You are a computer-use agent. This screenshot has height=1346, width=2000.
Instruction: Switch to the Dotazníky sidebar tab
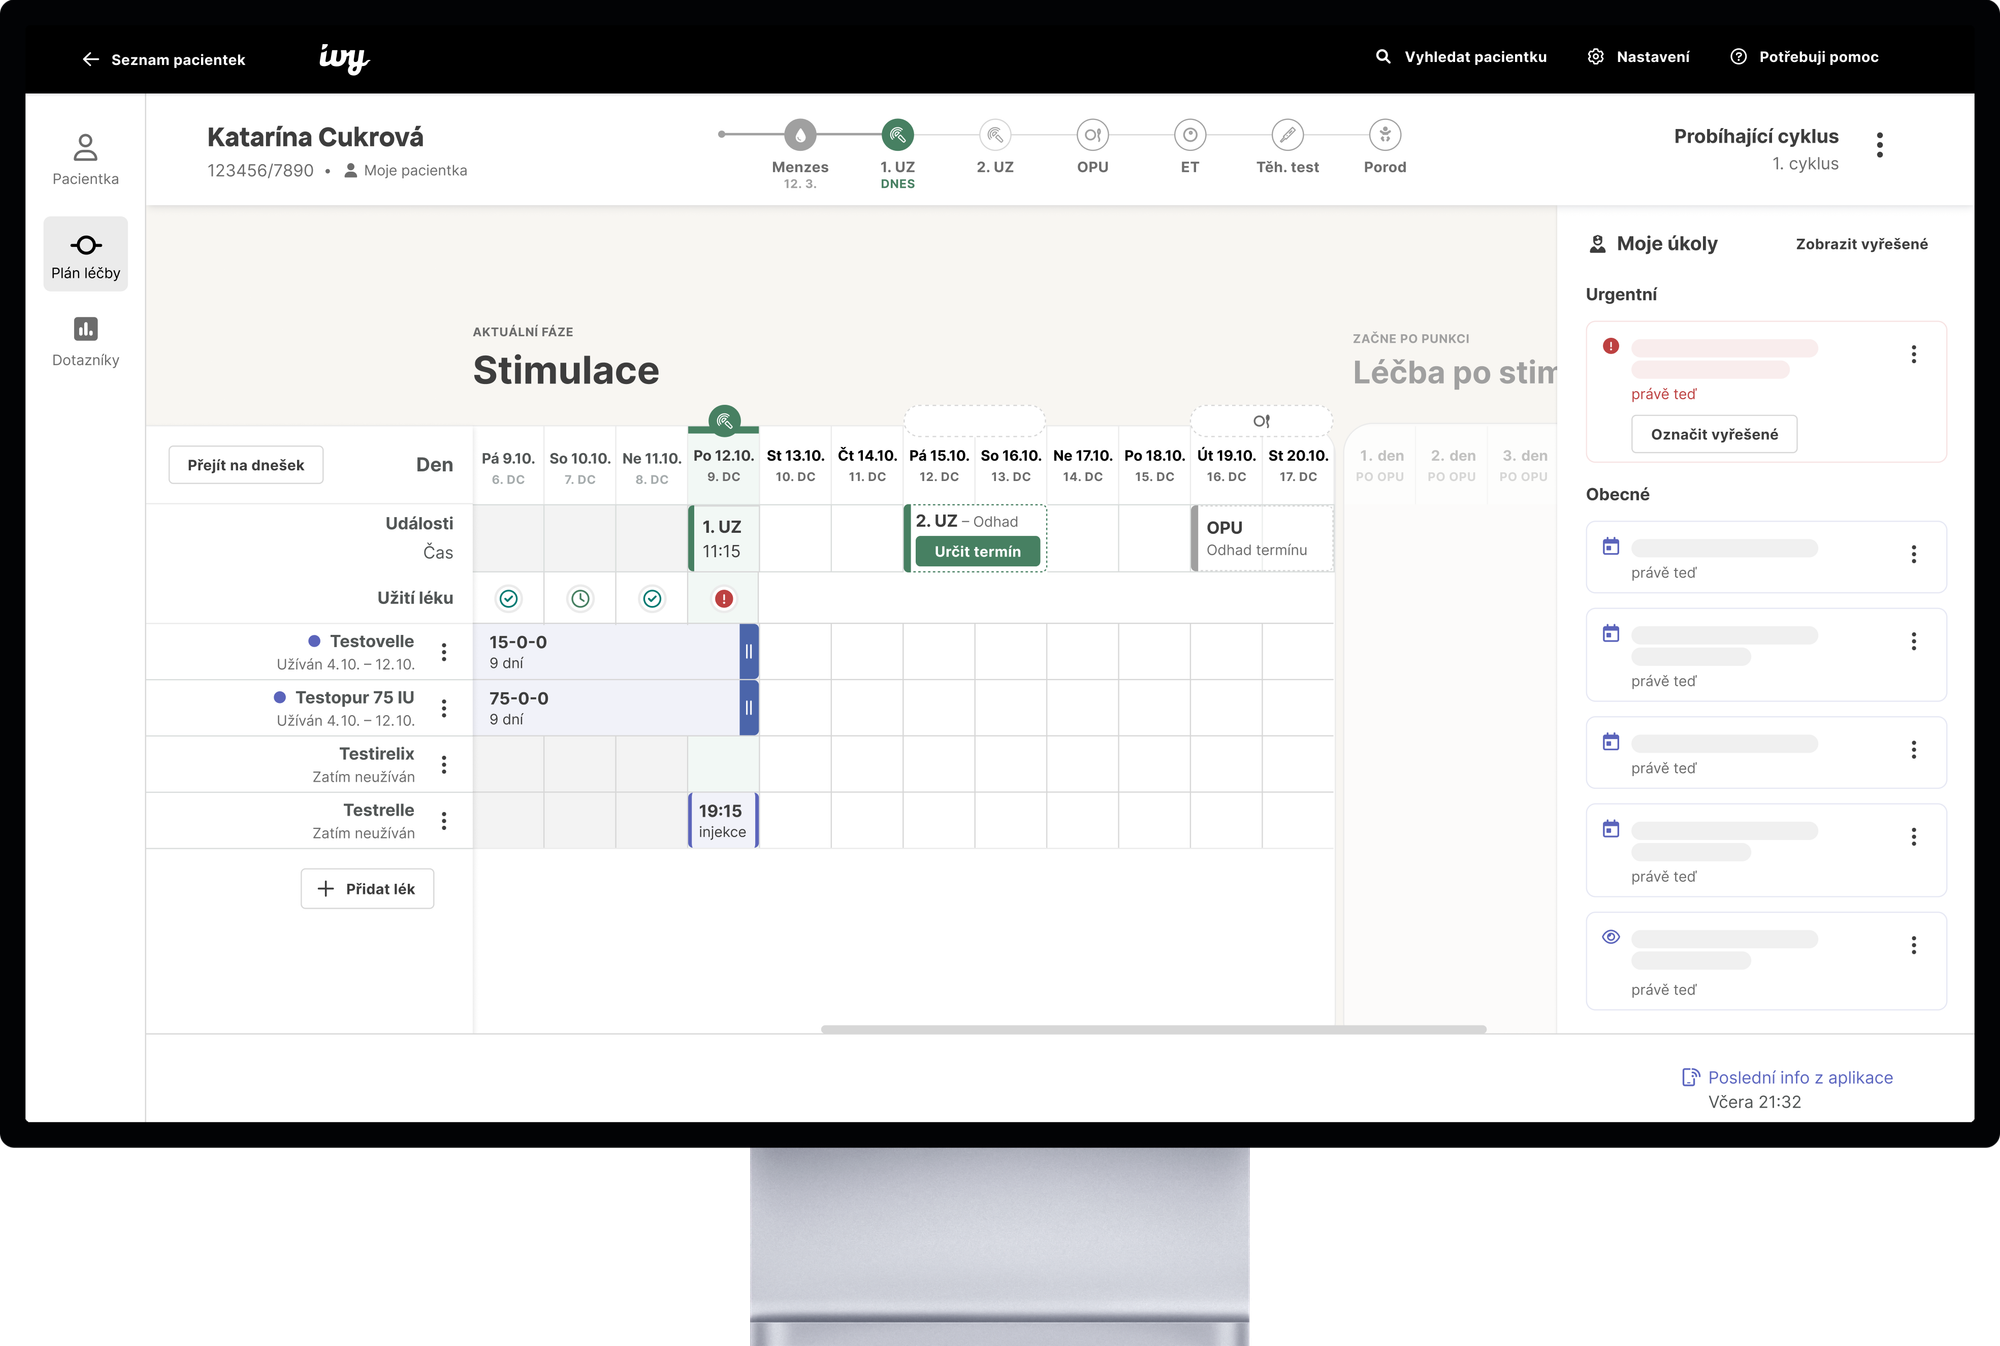tap(86, 342)
